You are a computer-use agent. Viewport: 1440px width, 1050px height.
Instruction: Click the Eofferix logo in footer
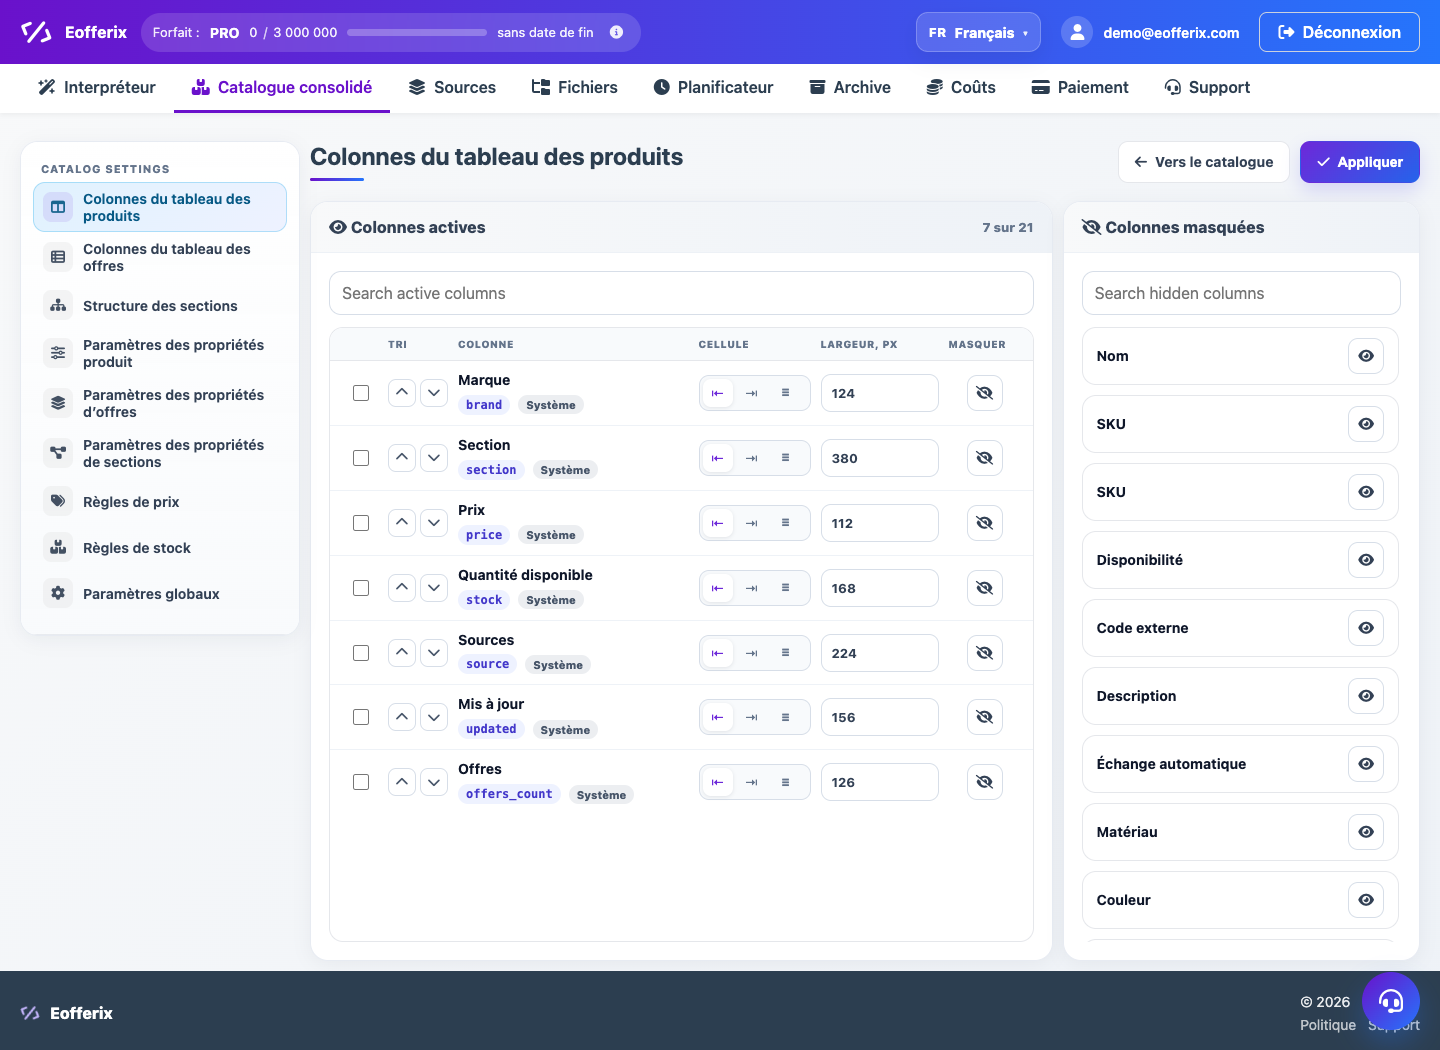[x=67, y=1013]
